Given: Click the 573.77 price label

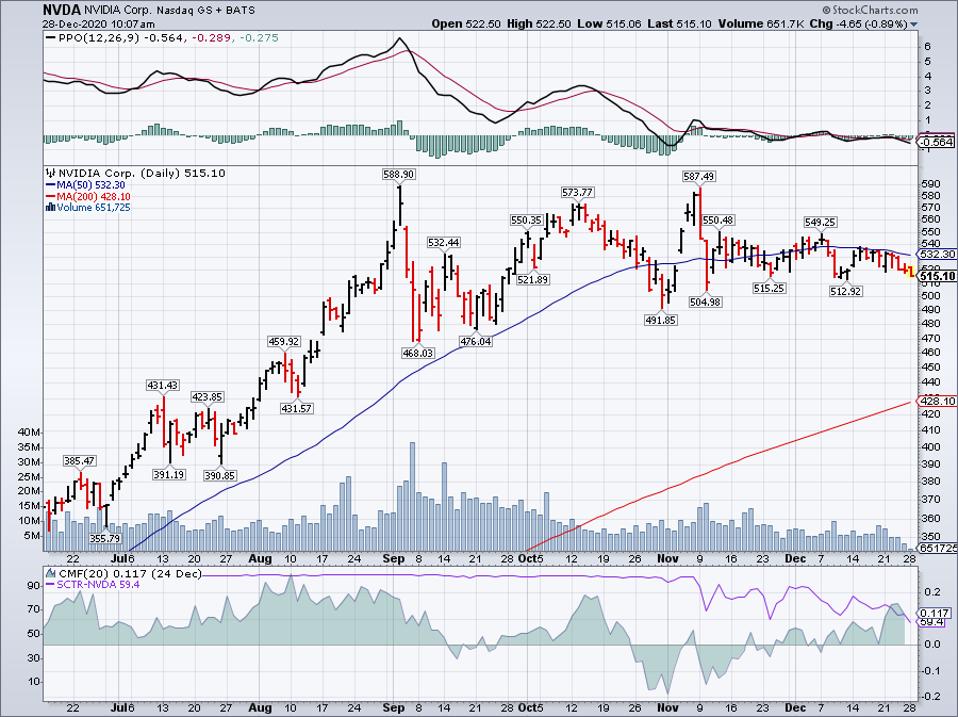Looking at the screenshot, I should coord(577,192).
